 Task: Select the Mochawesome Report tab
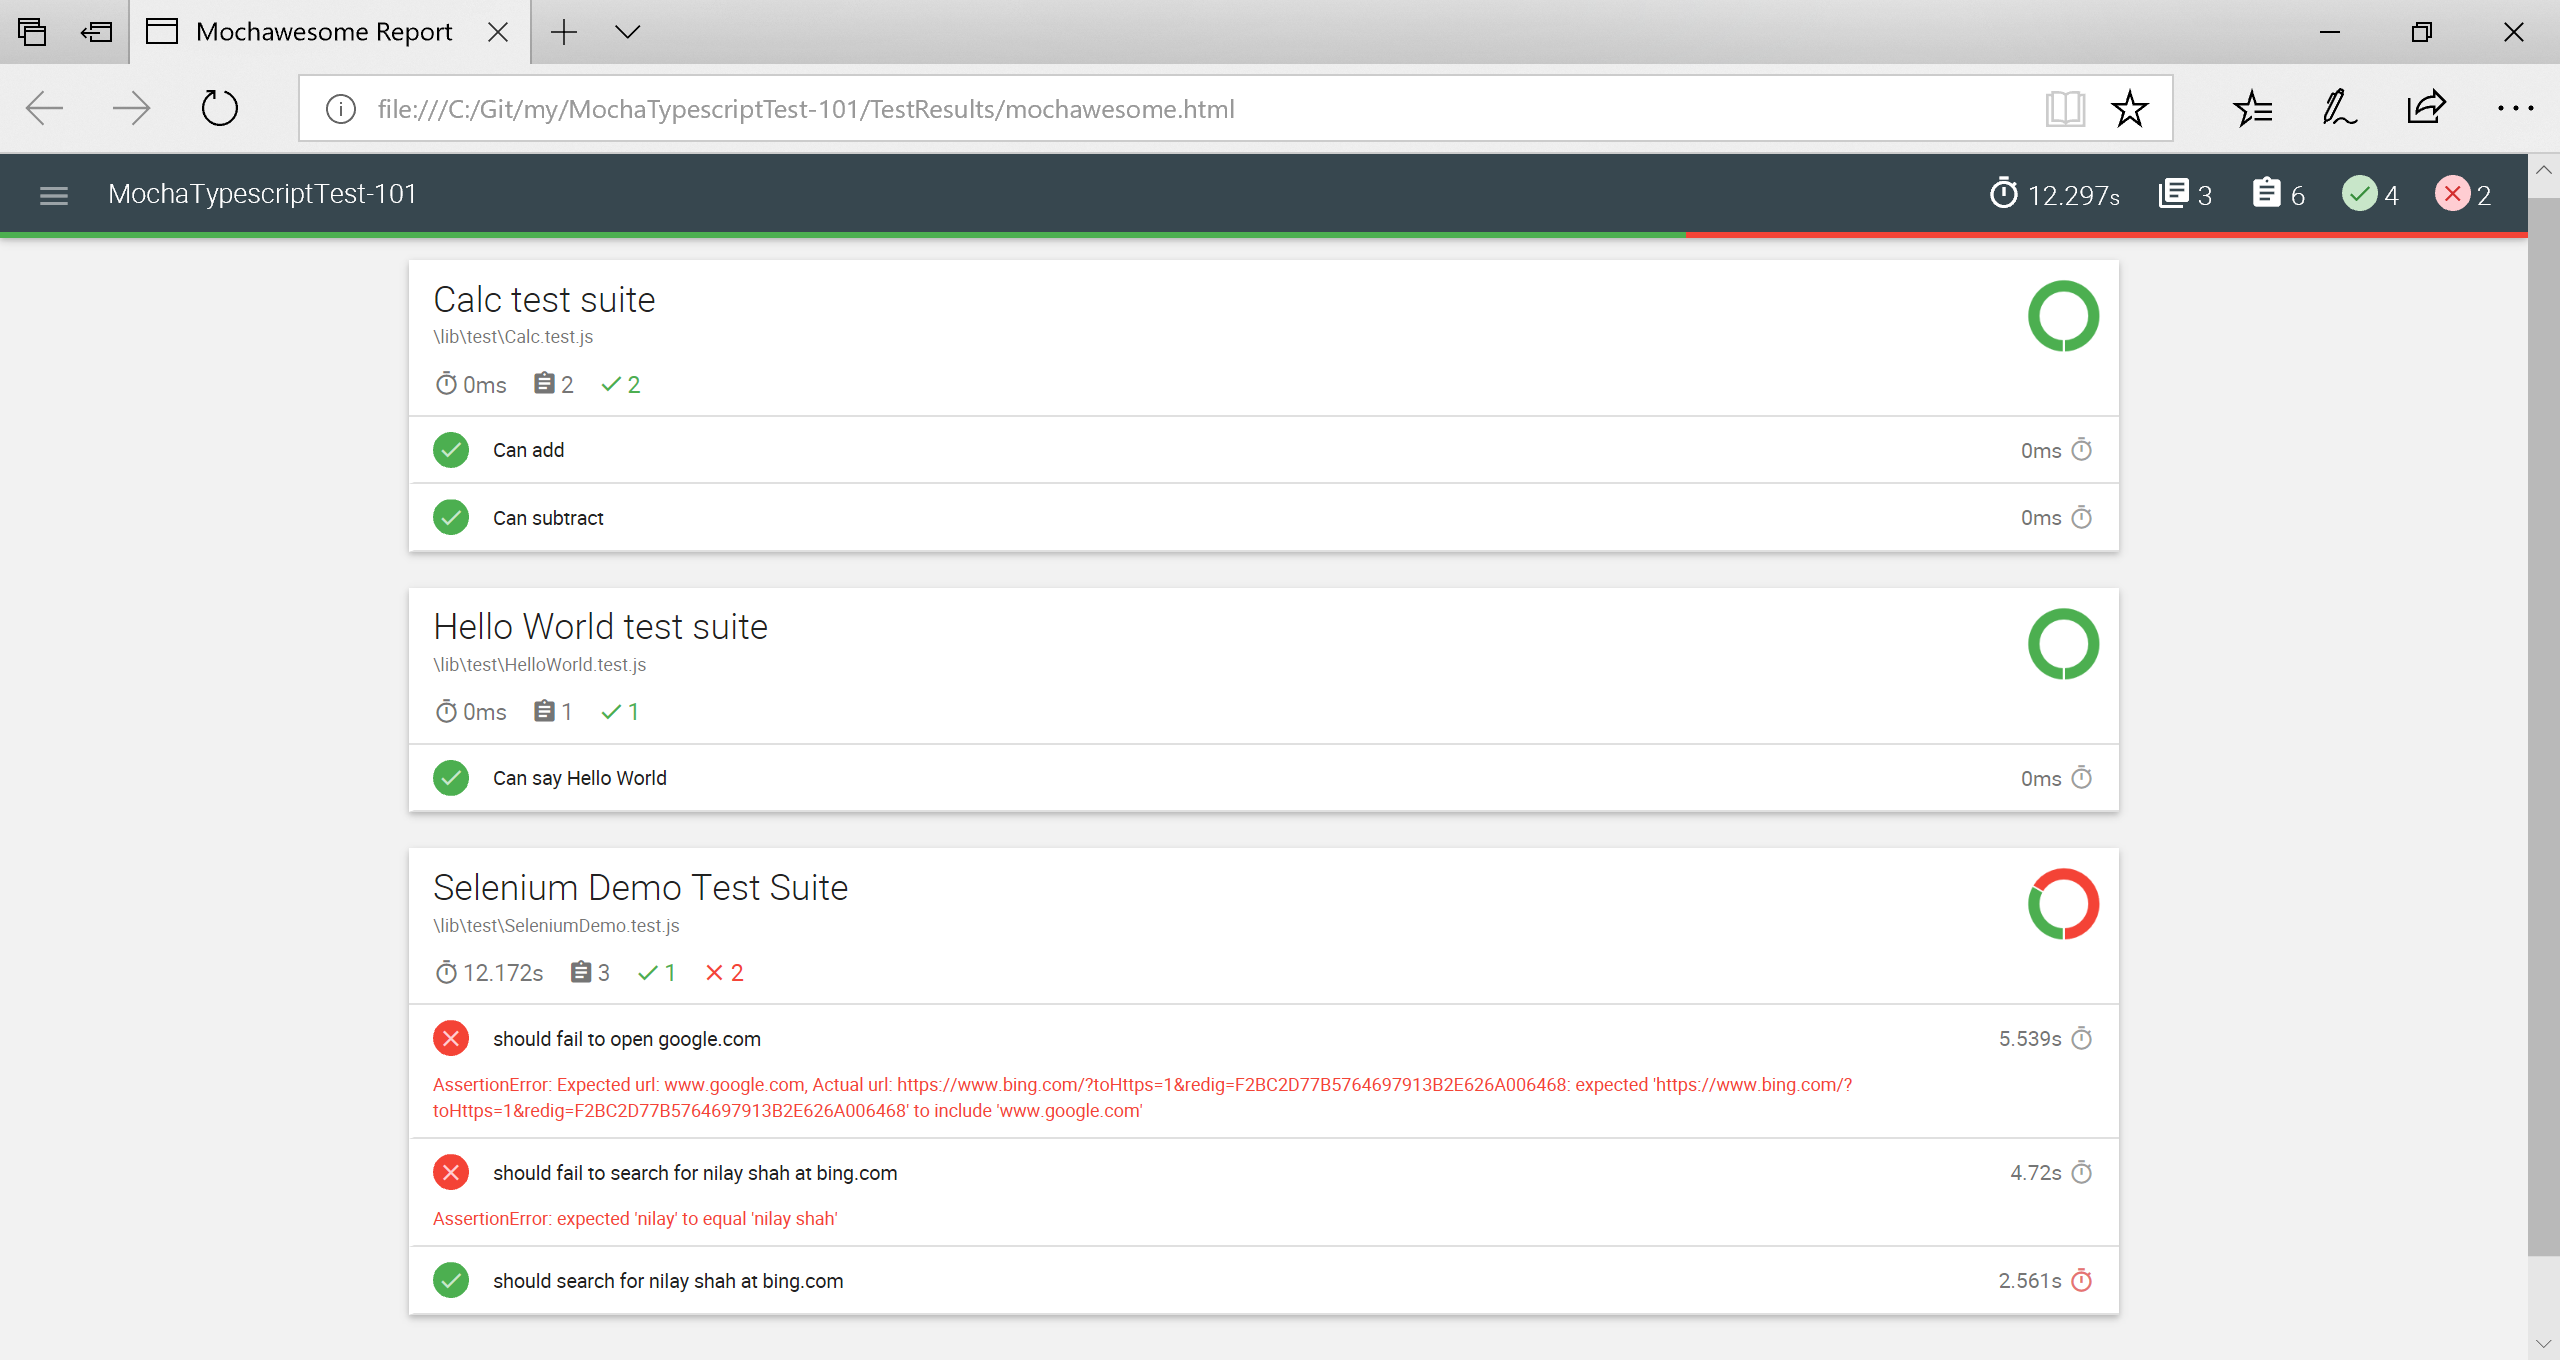coord(330,32)
